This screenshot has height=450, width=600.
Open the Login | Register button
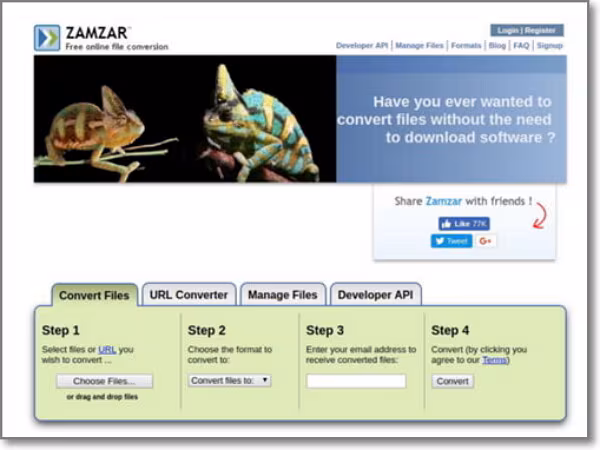527,30
